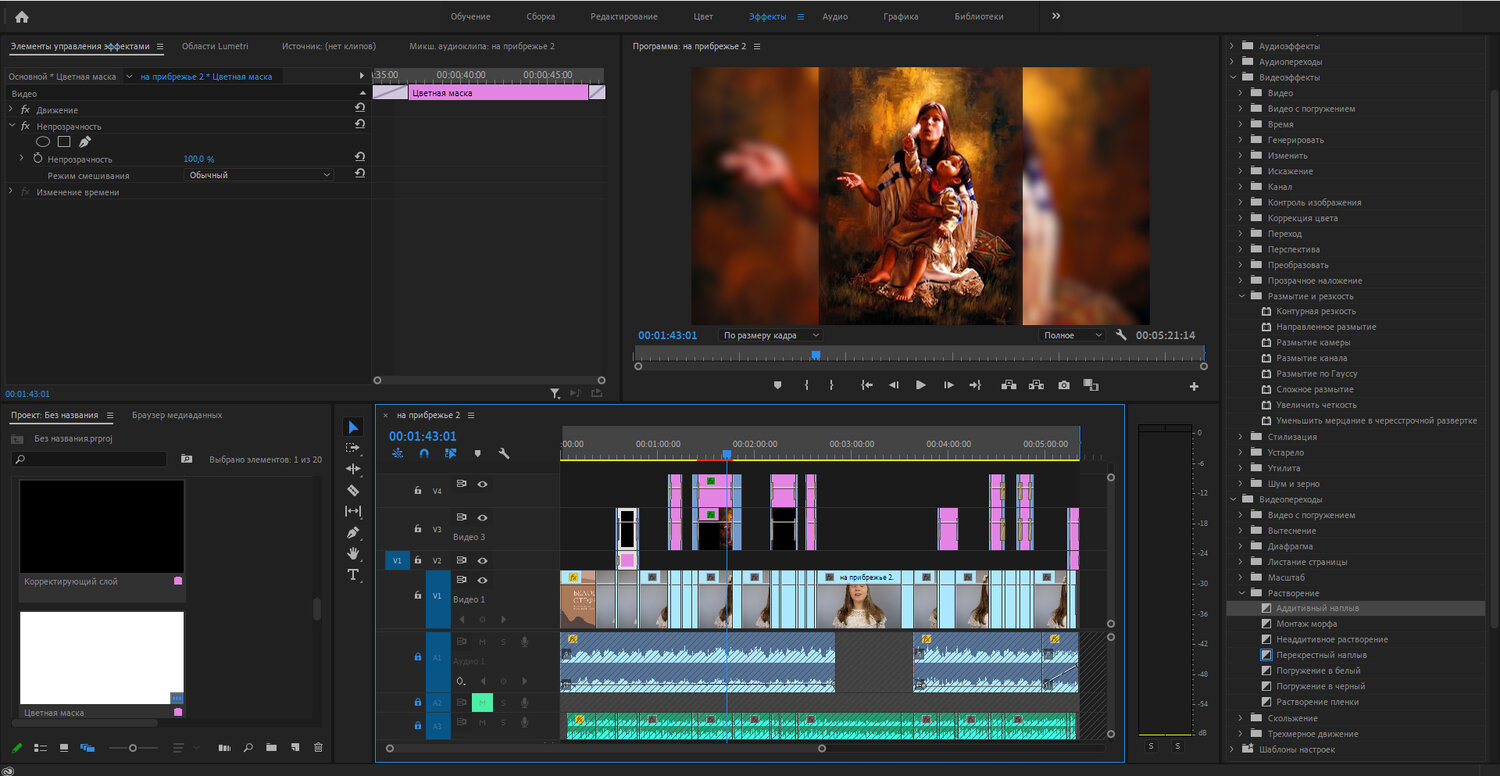
Task: Switch to the Аудио workspace
Action: click(x=835, y=17)
